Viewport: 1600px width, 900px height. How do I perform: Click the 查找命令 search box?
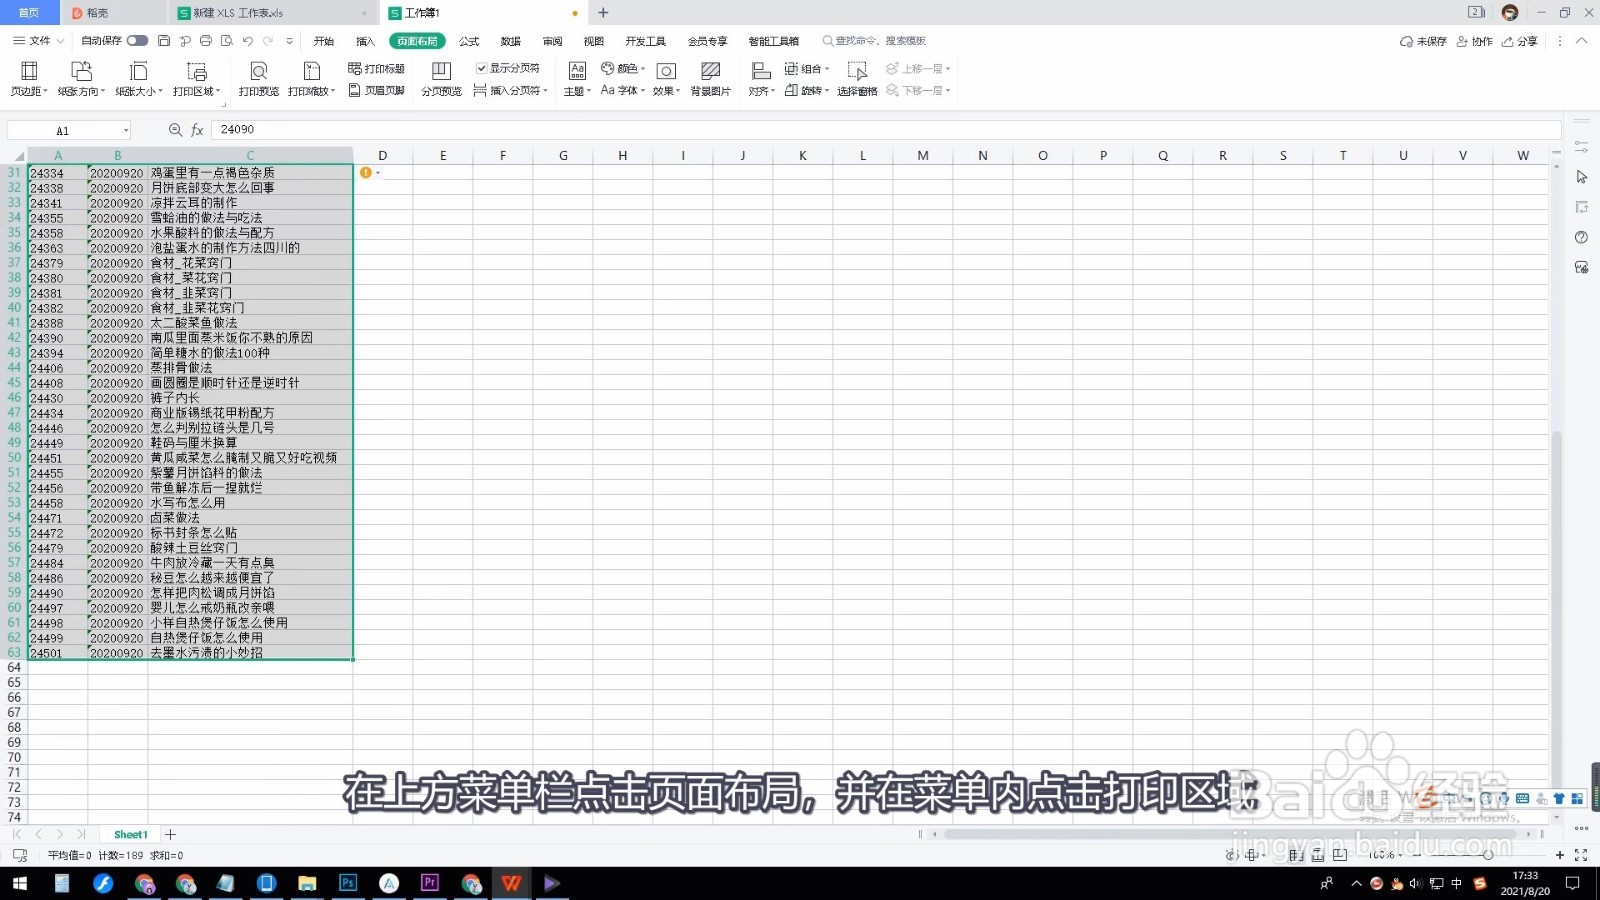pyautogui.click(x=876, y=41)
